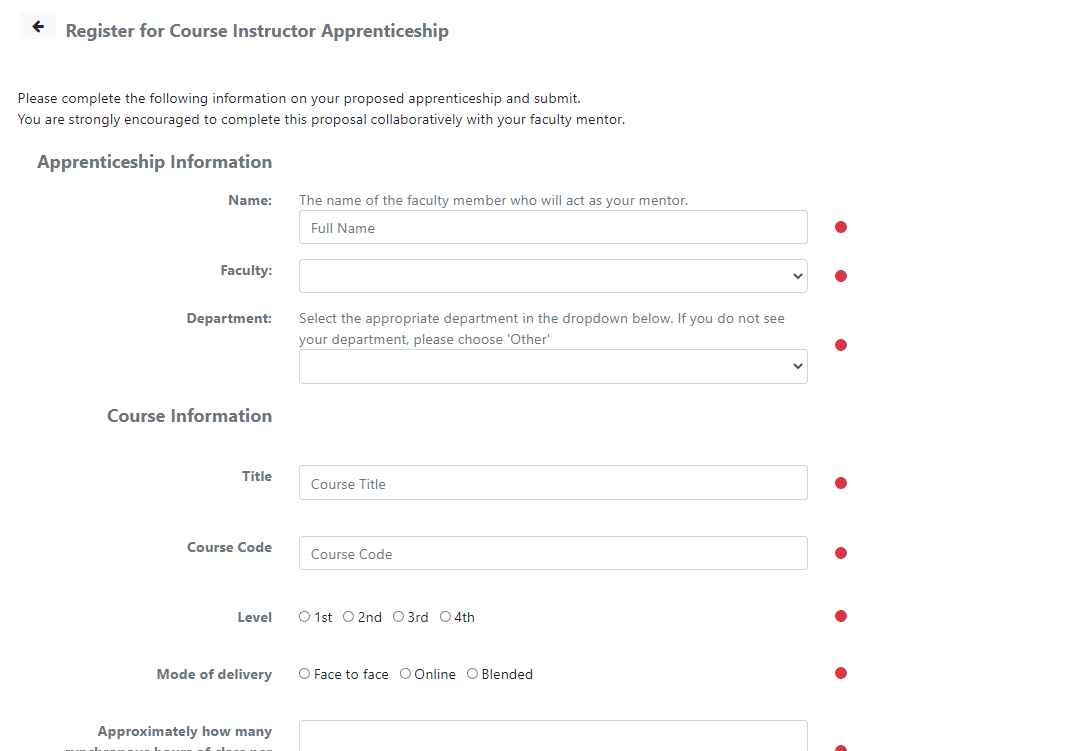Click red required dot beside Name field
The height and width of the screenshot is (751, 1082).
point(841,227)
